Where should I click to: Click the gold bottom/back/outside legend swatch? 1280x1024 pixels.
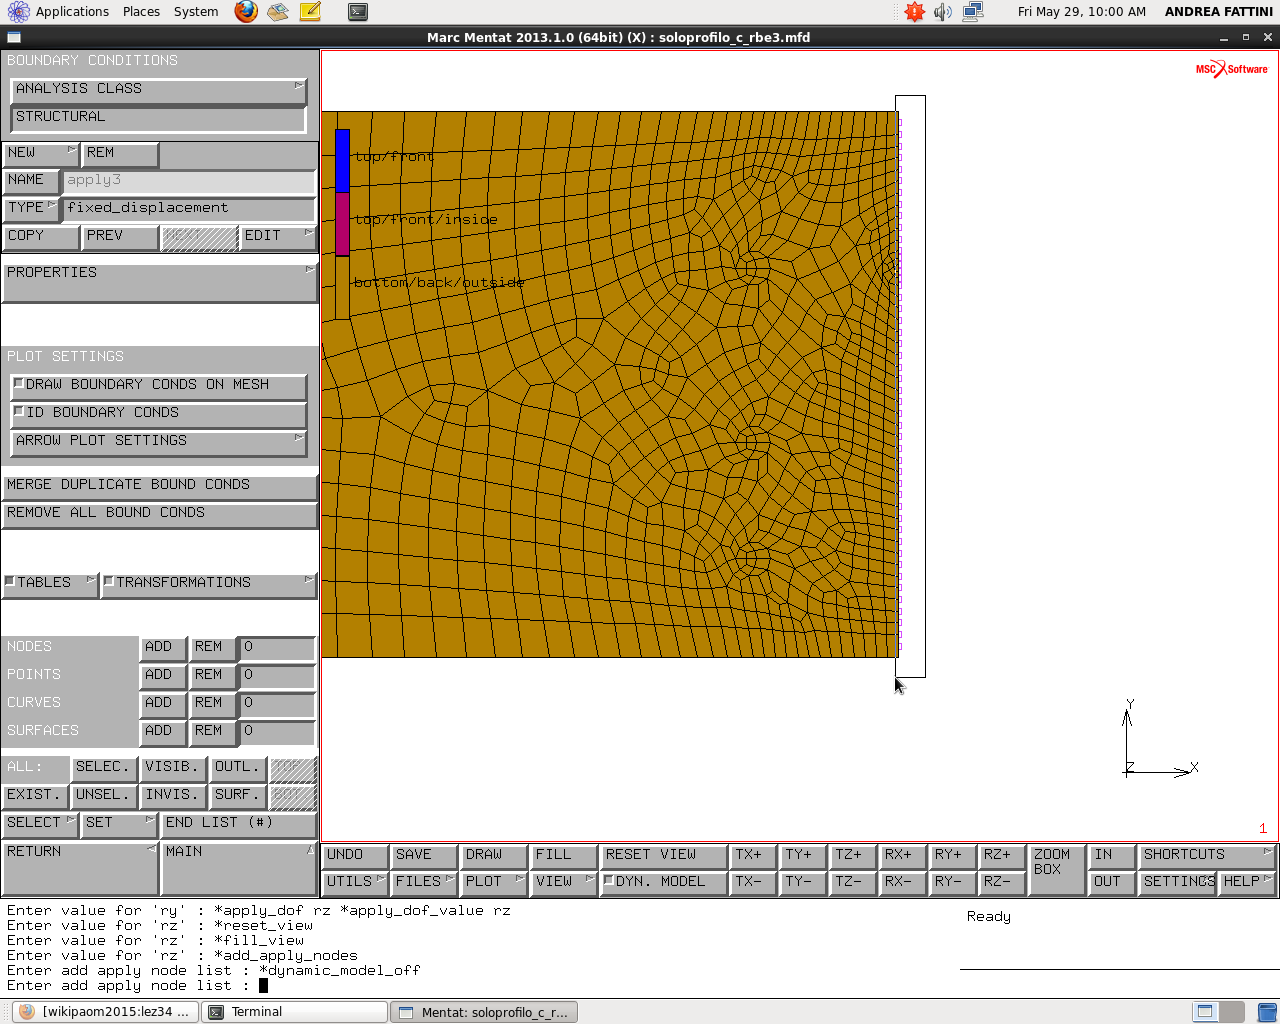pos(342,287)
